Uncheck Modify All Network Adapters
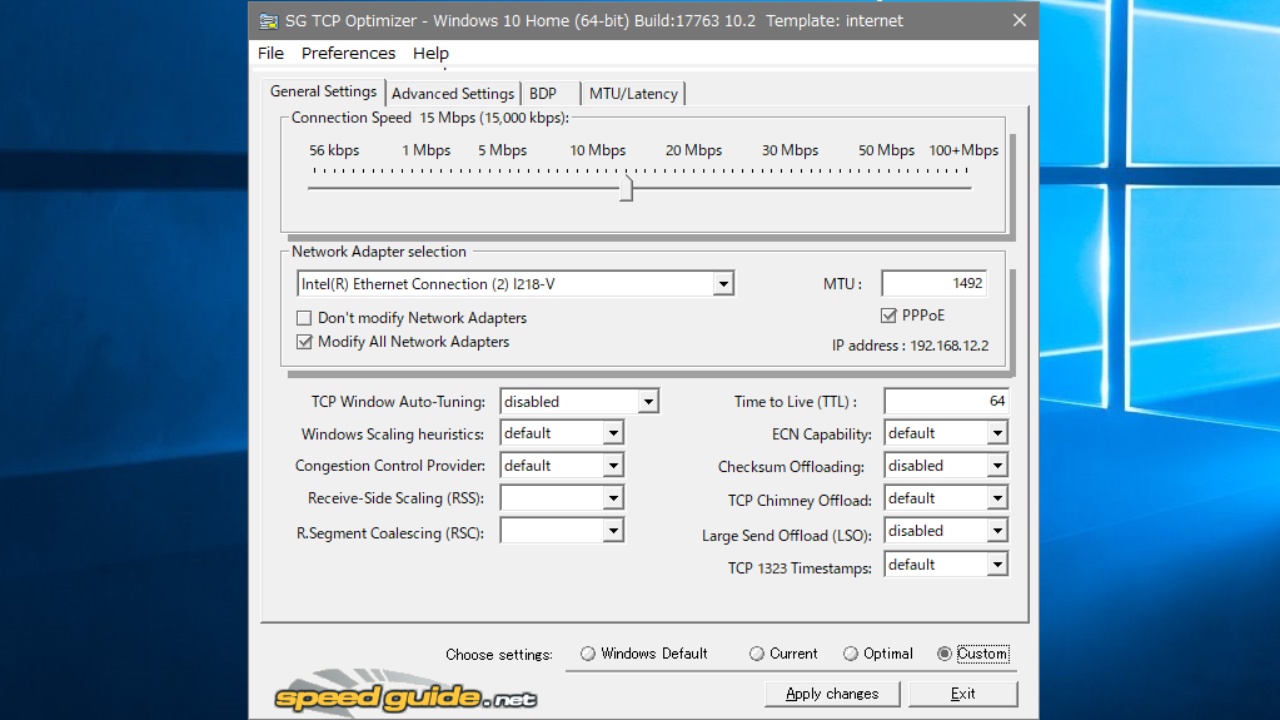Screen dimensions: 1280x720 point(304,342)
